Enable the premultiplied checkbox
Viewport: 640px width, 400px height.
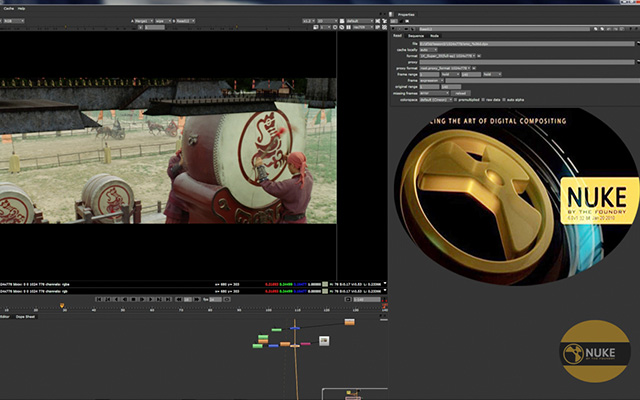(x=456, y=100)
